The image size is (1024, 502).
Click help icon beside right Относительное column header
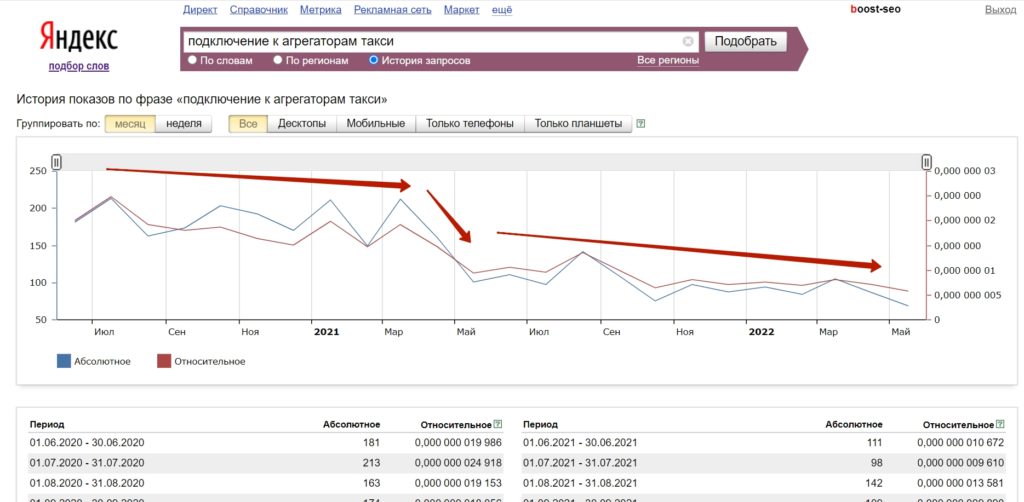[x=1001, y=424]
